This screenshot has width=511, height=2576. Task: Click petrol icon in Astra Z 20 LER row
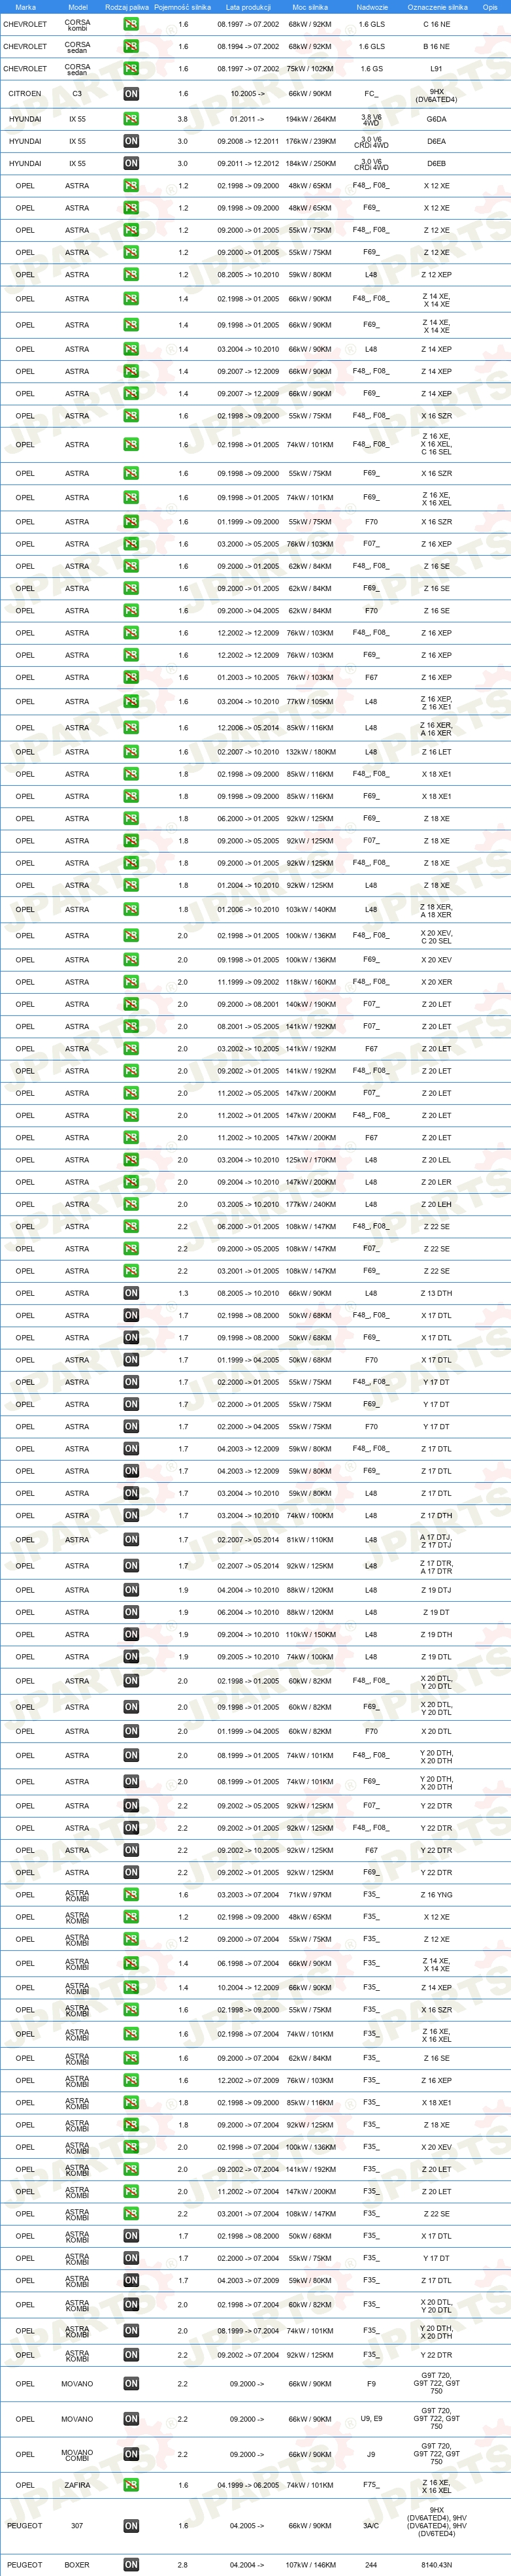(131, 1182)
